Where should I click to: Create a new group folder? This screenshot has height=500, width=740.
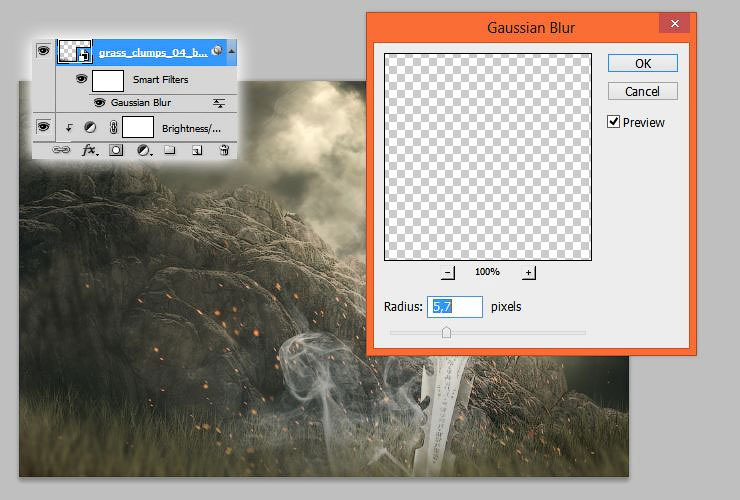(169, 150)
